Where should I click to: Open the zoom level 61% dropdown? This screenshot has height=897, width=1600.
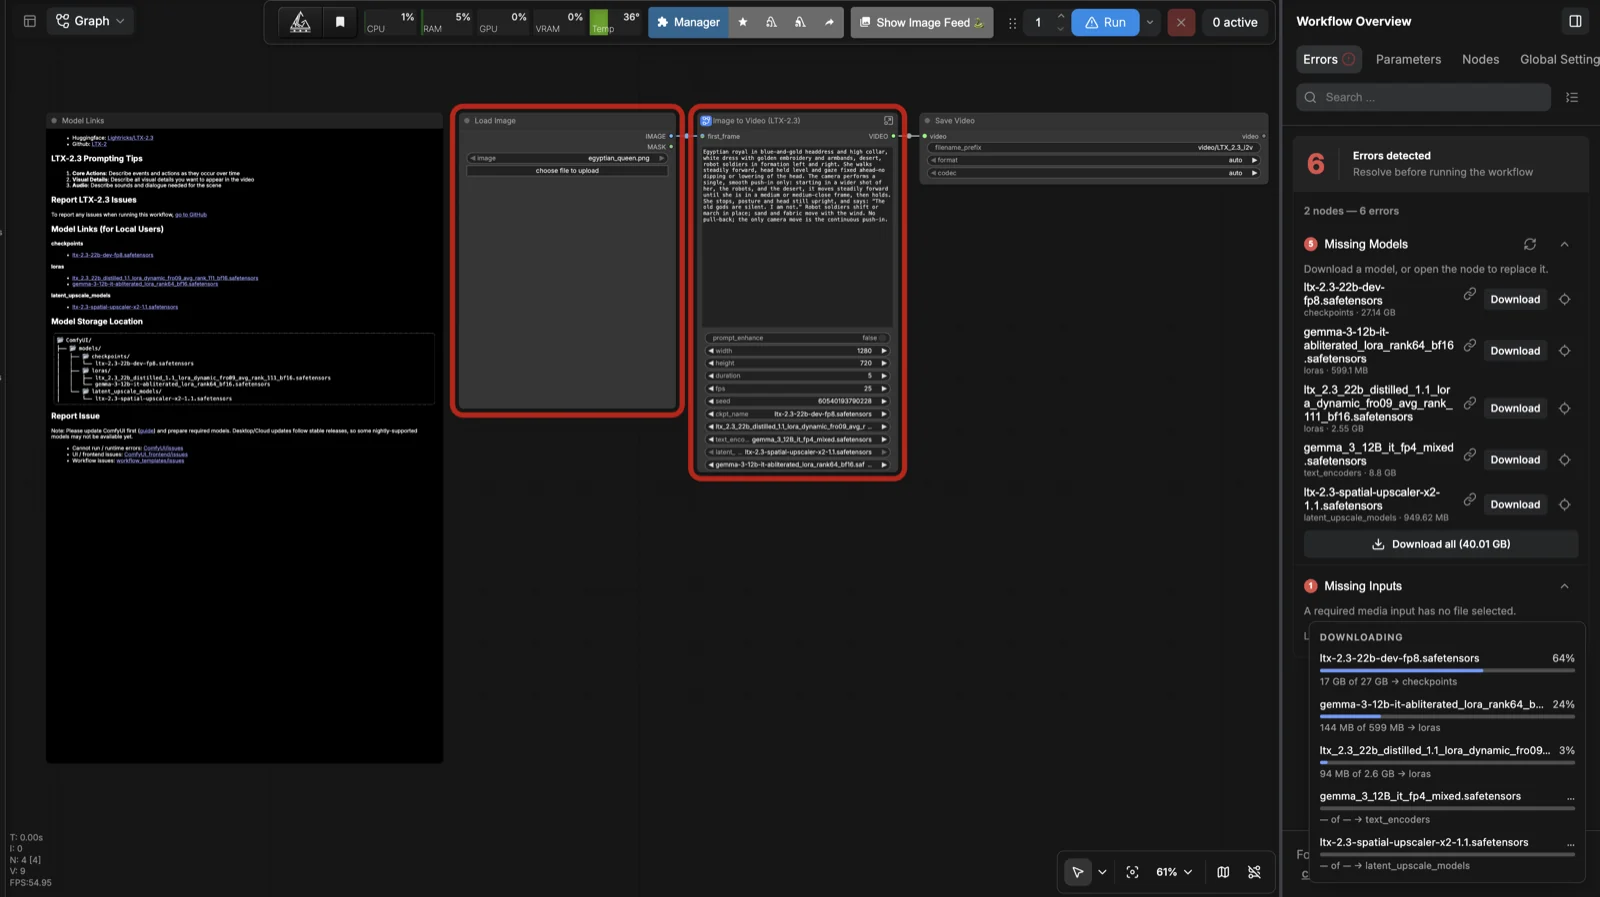point(1174,872)
